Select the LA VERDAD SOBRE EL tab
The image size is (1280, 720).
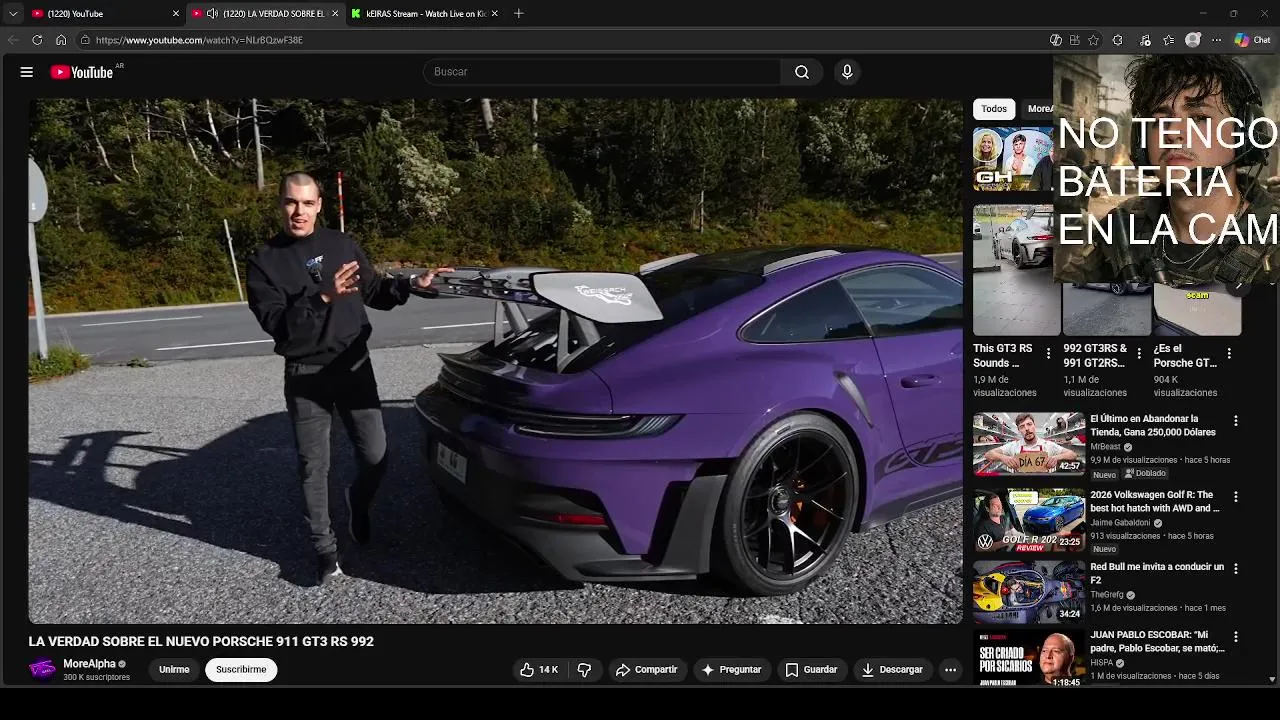(264, 14)
